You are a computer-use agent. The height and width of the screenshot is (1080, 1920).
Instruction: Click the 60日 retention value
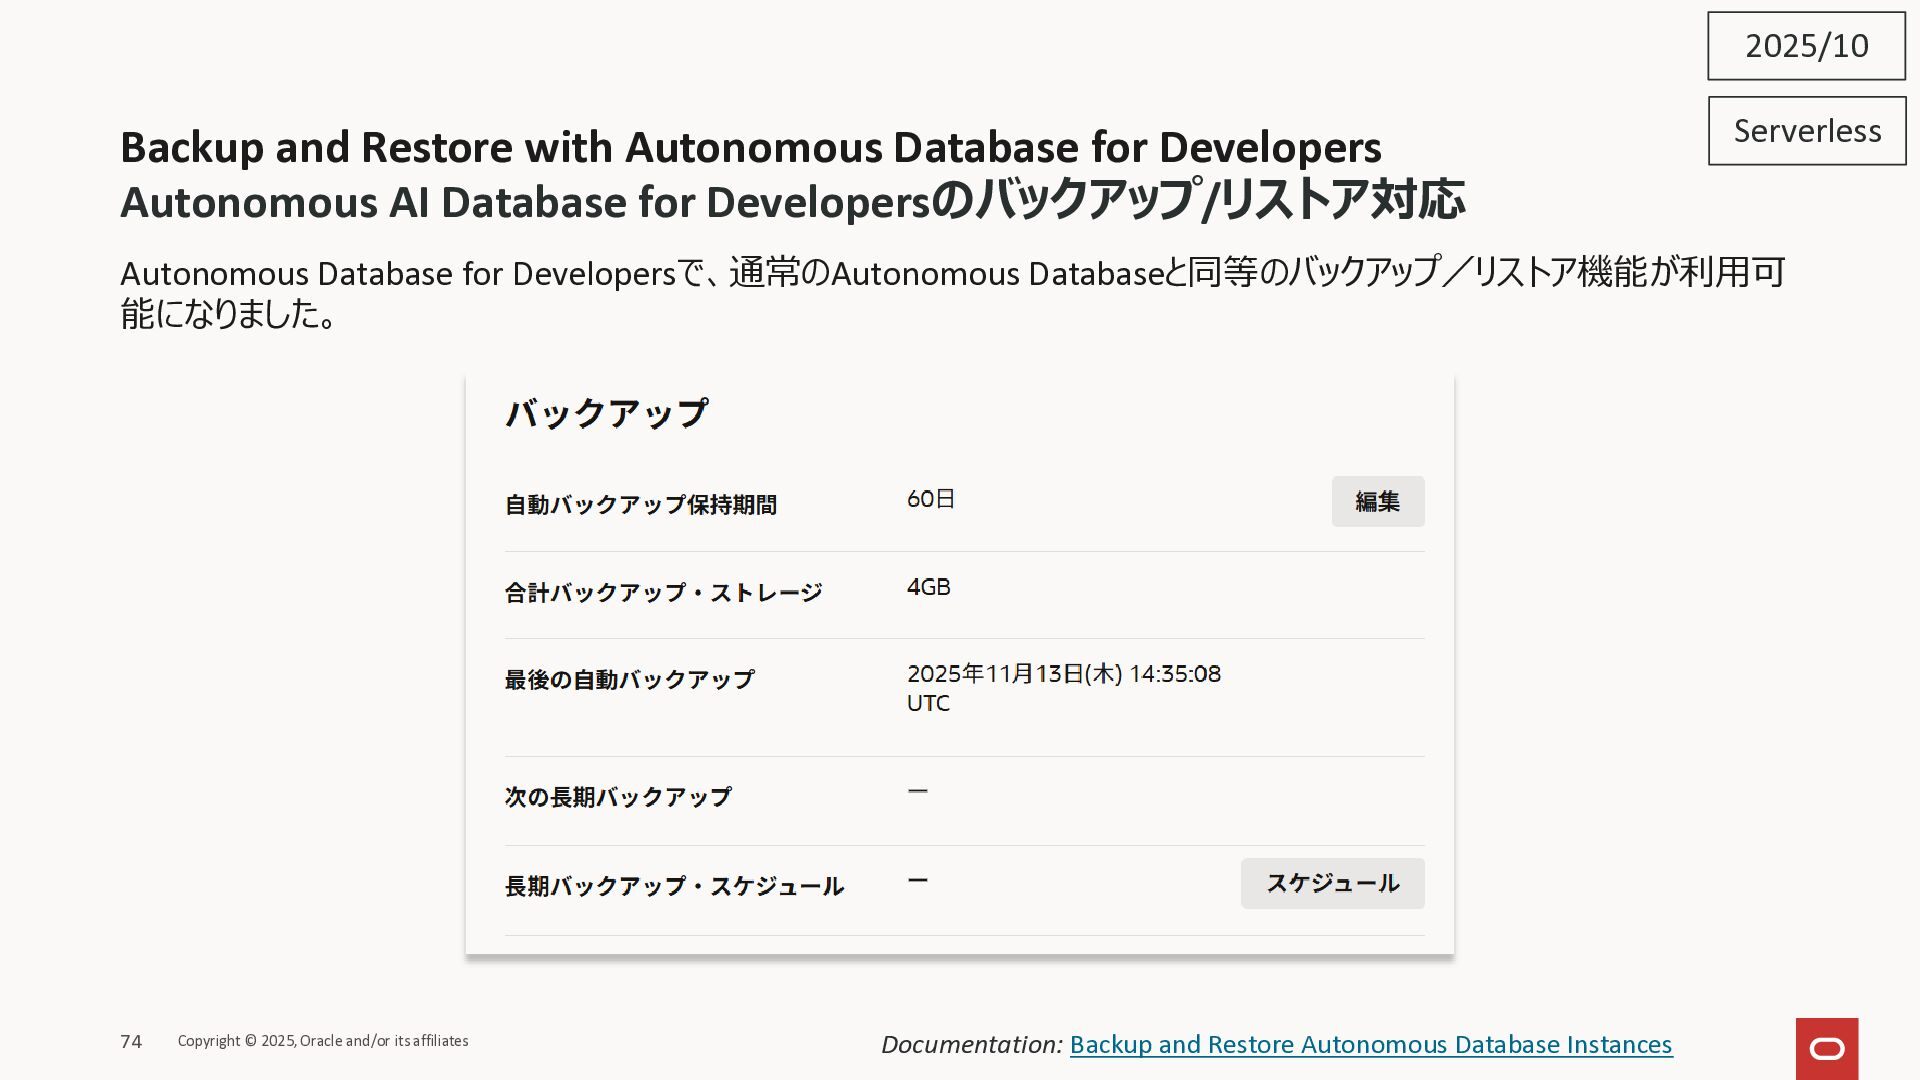(930, 499)
